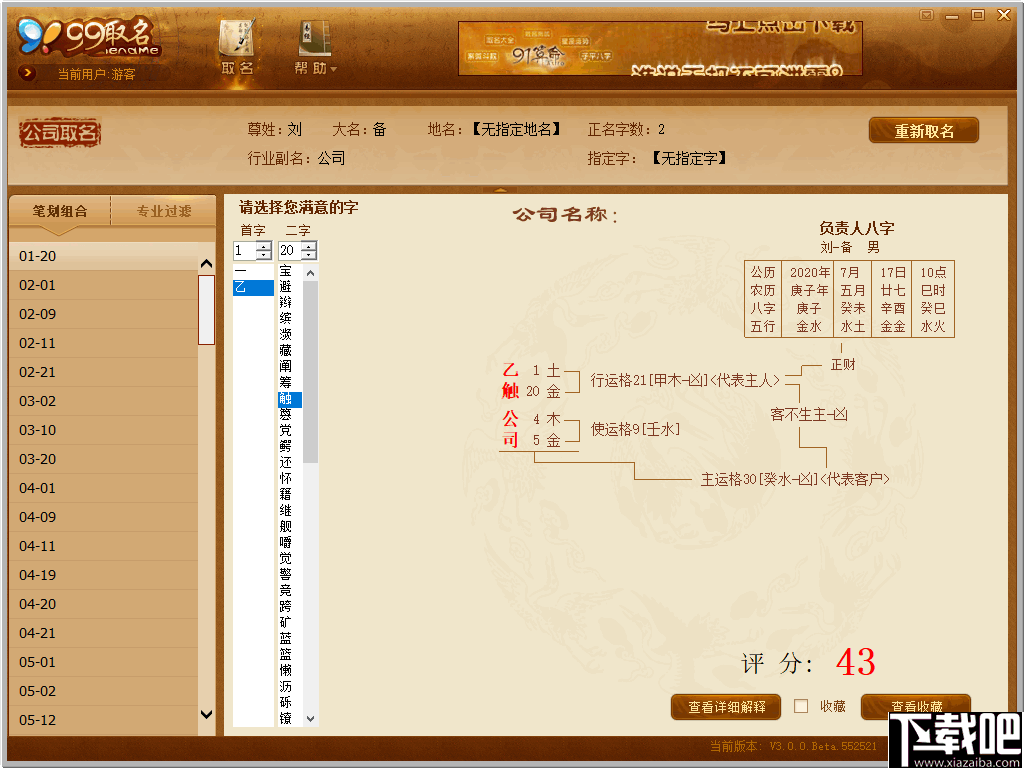Image resolution: width=1024 pixels, height=768 pixels.
Task: Select stroke combination 02-11
Action: tap(103, 343)
